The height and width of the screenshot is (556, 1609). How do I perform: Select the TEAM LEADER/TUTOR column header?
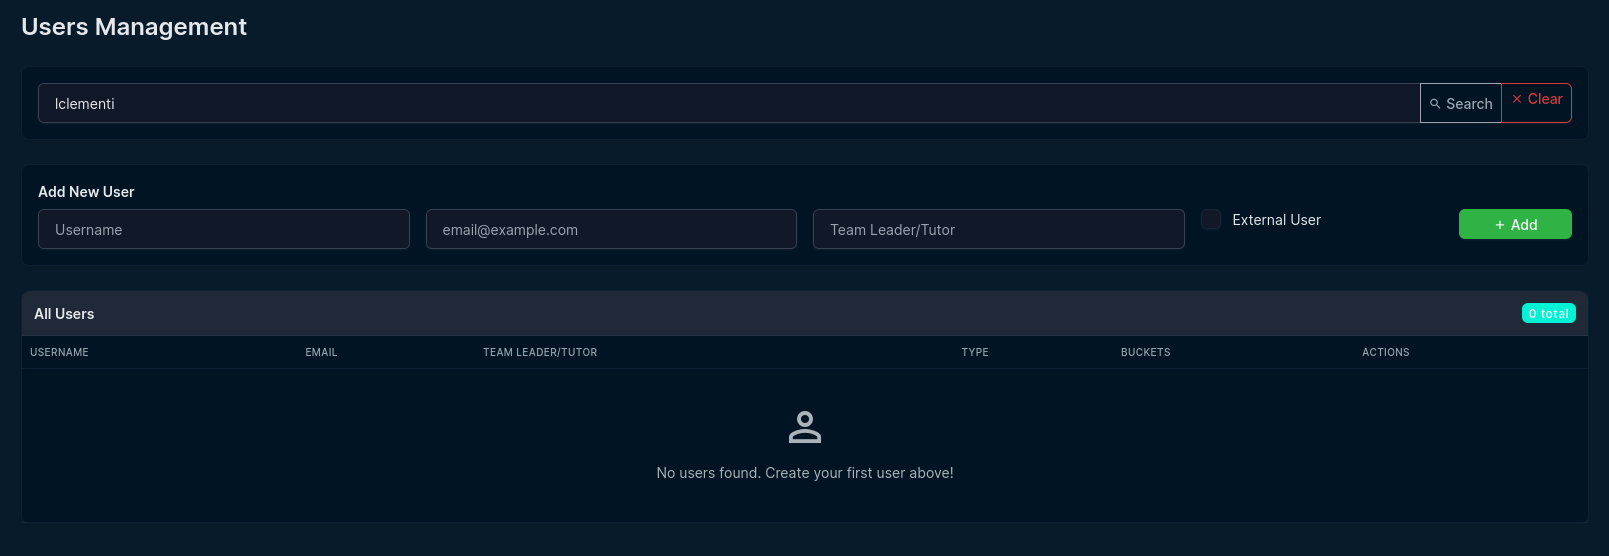click(x=540, y=352)
